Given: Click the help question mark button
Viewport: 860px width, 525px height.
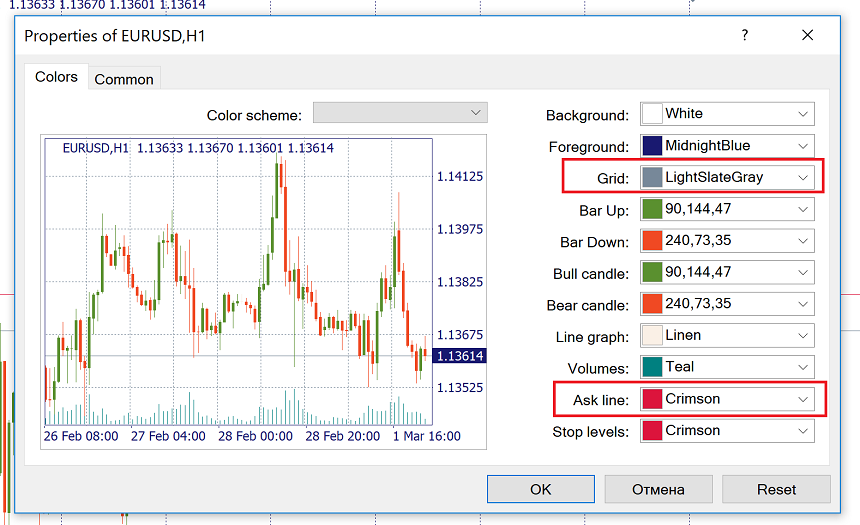Looking at the screenshot, I should pyautogui.click(x=744, y=36).
